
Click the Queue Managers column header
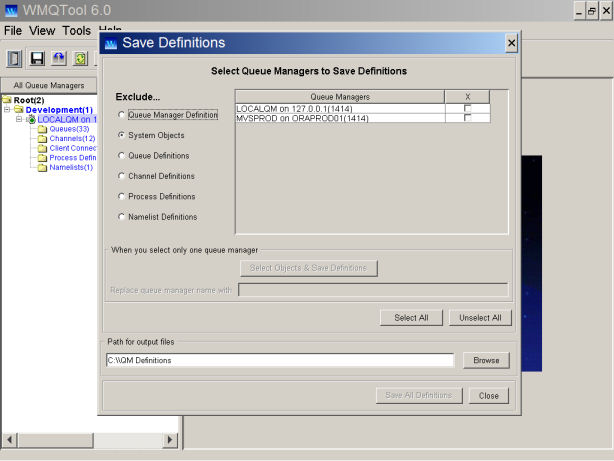tap(340, 97)
